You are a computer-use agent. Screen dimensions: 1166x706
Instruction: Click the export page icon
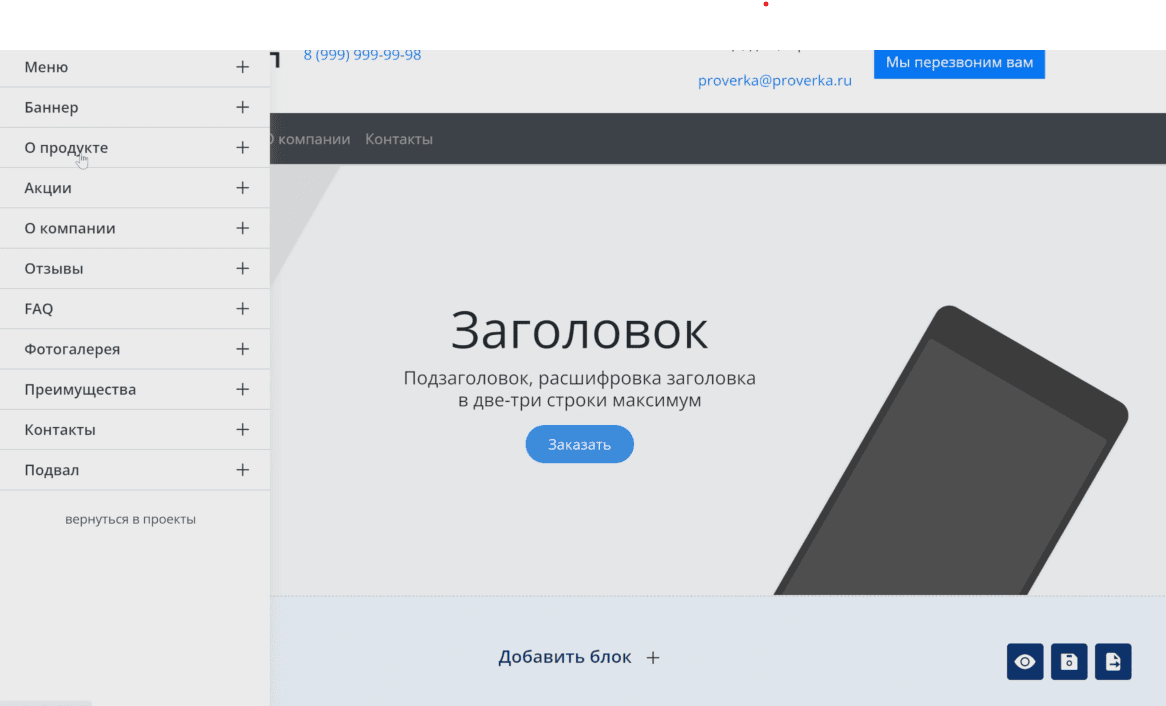tap(1113, 661)
